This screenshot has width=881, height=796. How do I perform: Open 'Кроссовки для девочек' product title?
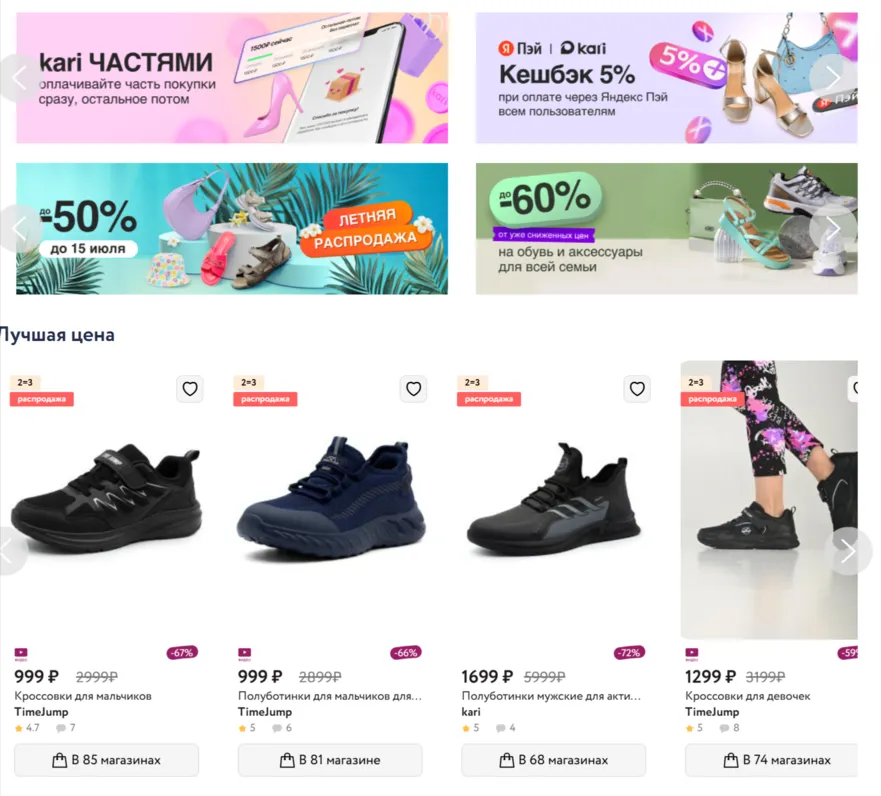(748, 696)
